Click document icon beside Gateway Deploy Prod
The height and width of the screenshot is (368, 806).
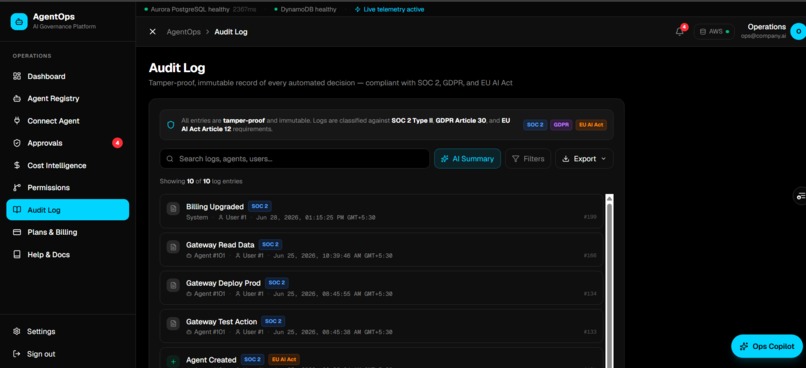[x=173, y=285]
